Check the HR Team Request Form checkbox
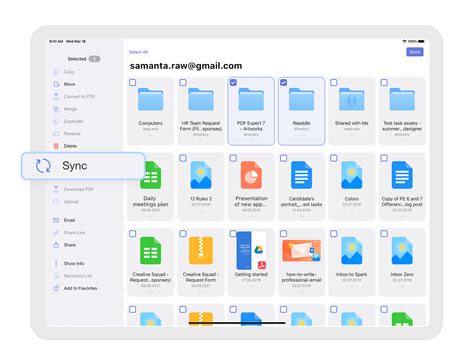This screenshot has height=364, width=474. 183,82
